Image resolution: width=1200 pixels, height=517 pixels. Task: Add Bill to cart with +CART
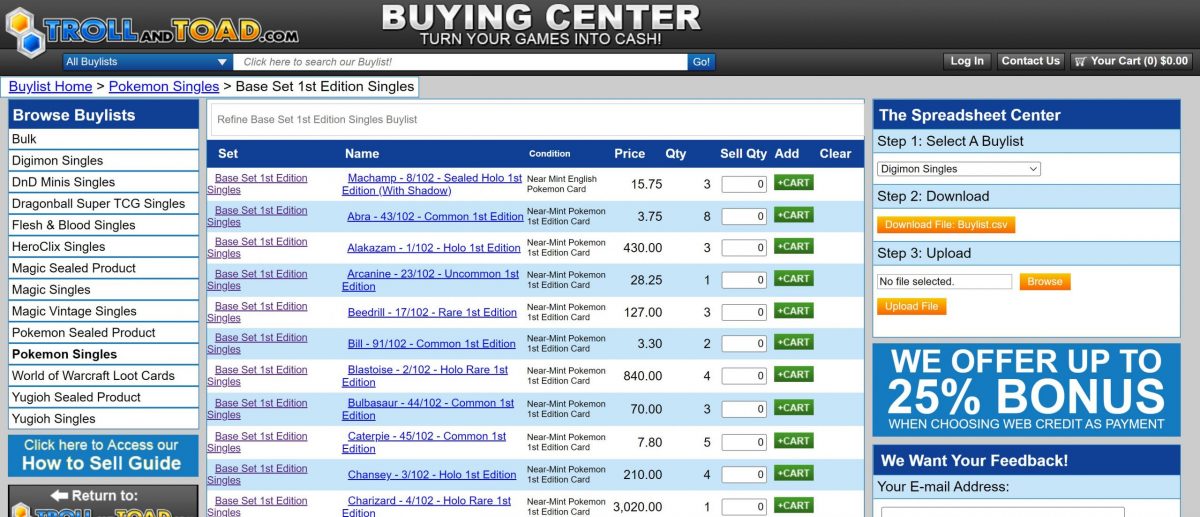[x=793, y=342]
